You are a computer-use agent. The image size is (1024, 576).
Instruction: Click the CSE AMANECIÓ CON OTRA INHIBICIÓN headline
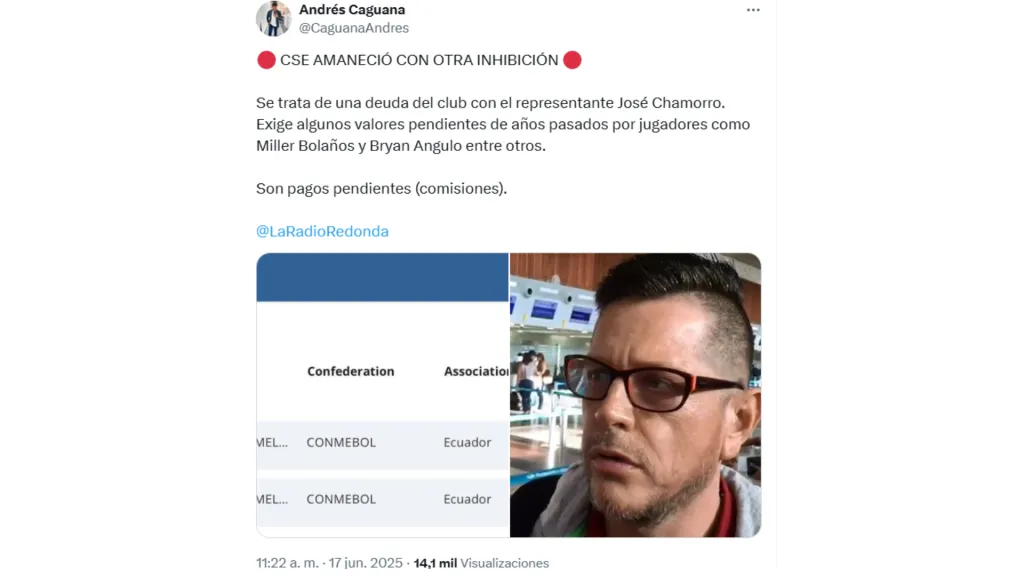[419, 60]
